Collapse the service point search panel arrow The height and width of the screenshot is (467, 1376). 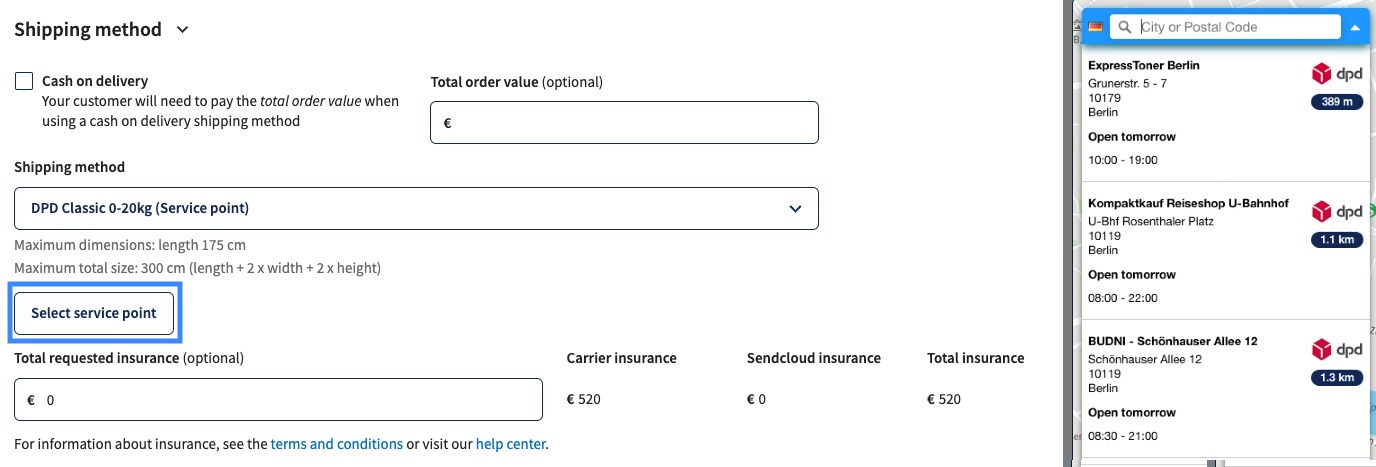[x=1355, y=27]
